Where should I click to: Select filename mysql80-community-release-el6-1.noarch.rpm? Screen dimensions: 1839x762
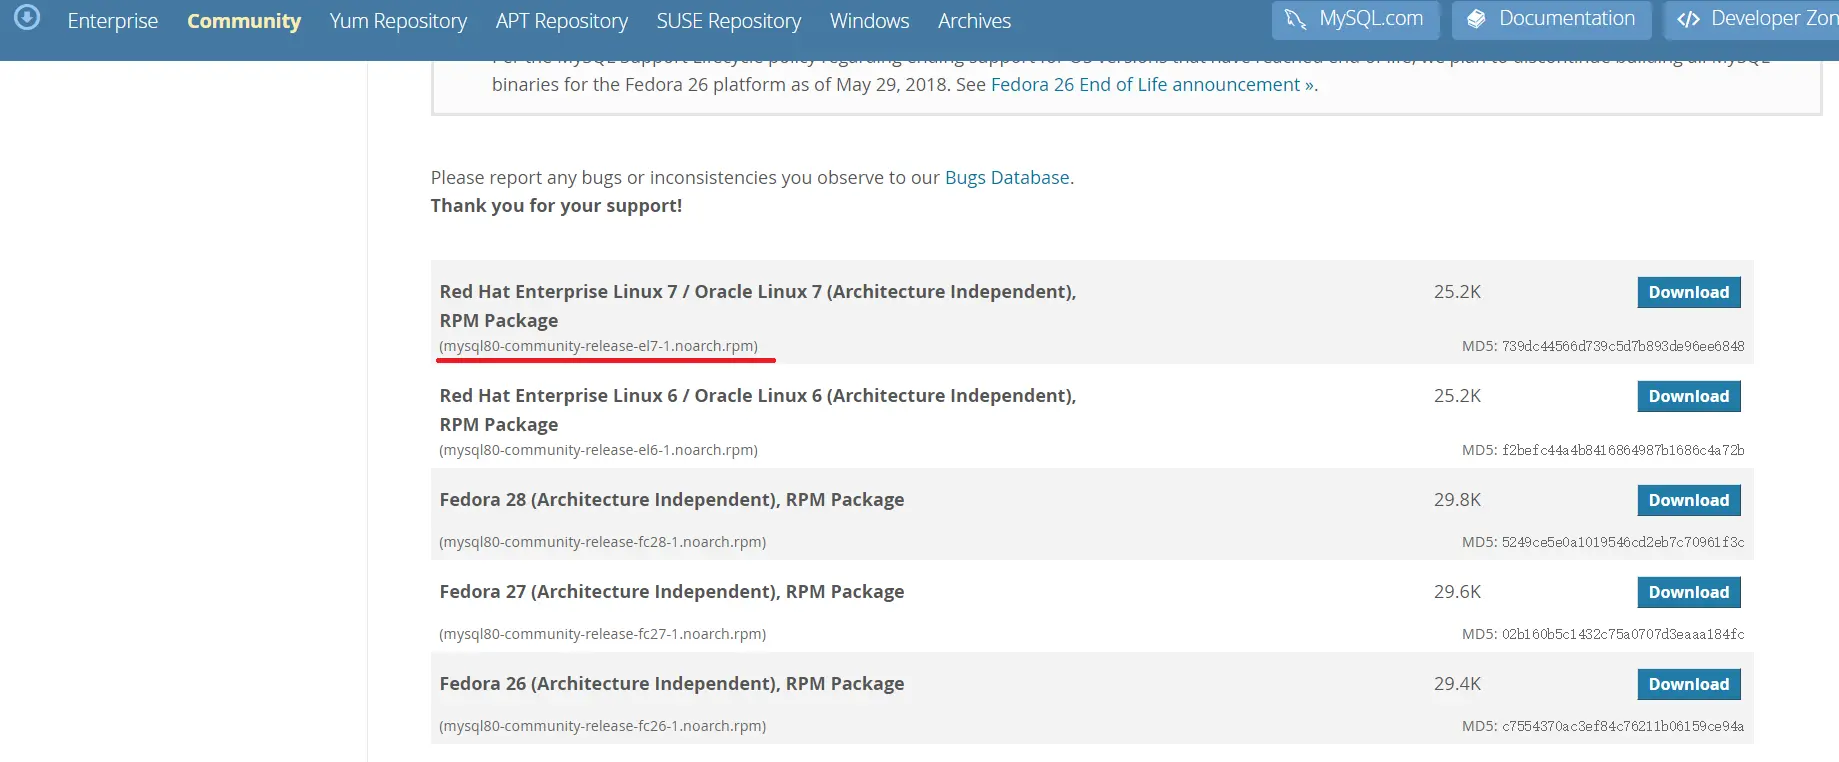coord(598,450)
